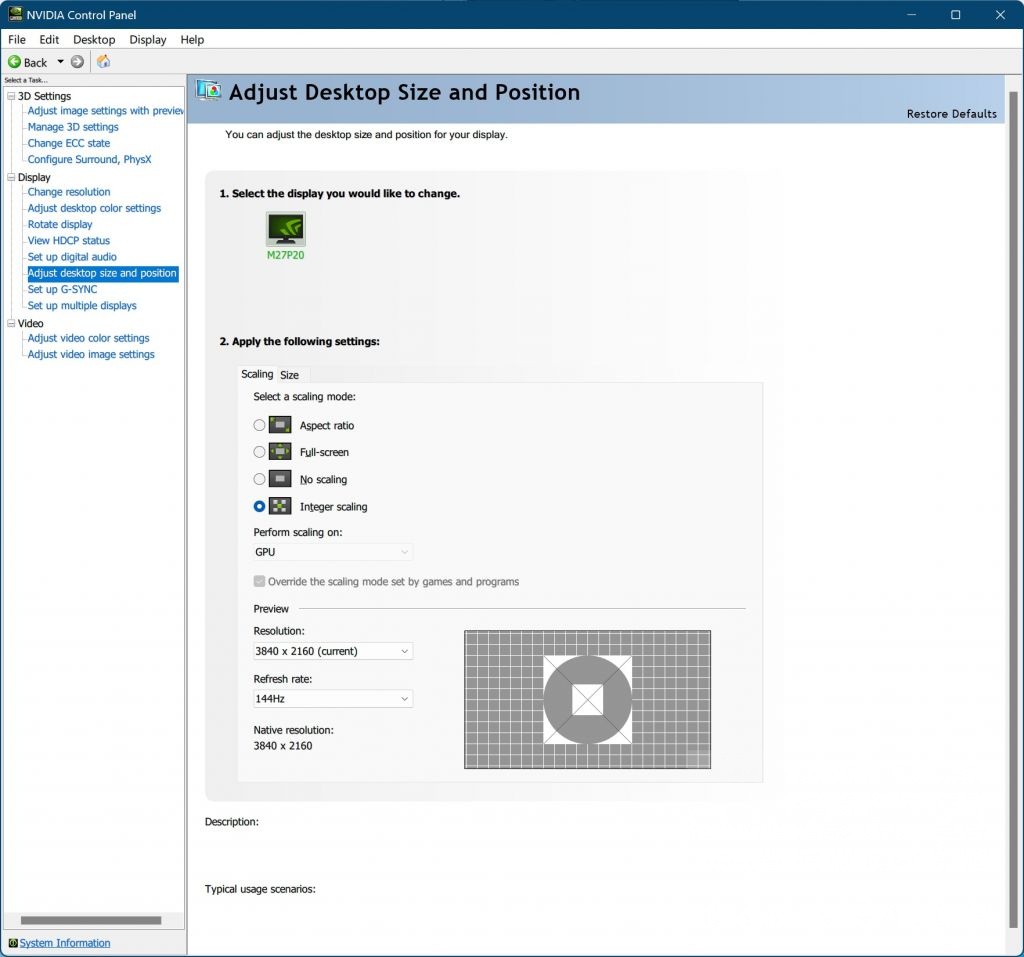This screenshot has height=957, width=1024.
Task: Open the Refresh rate dropdown
Action: (333, 699)
